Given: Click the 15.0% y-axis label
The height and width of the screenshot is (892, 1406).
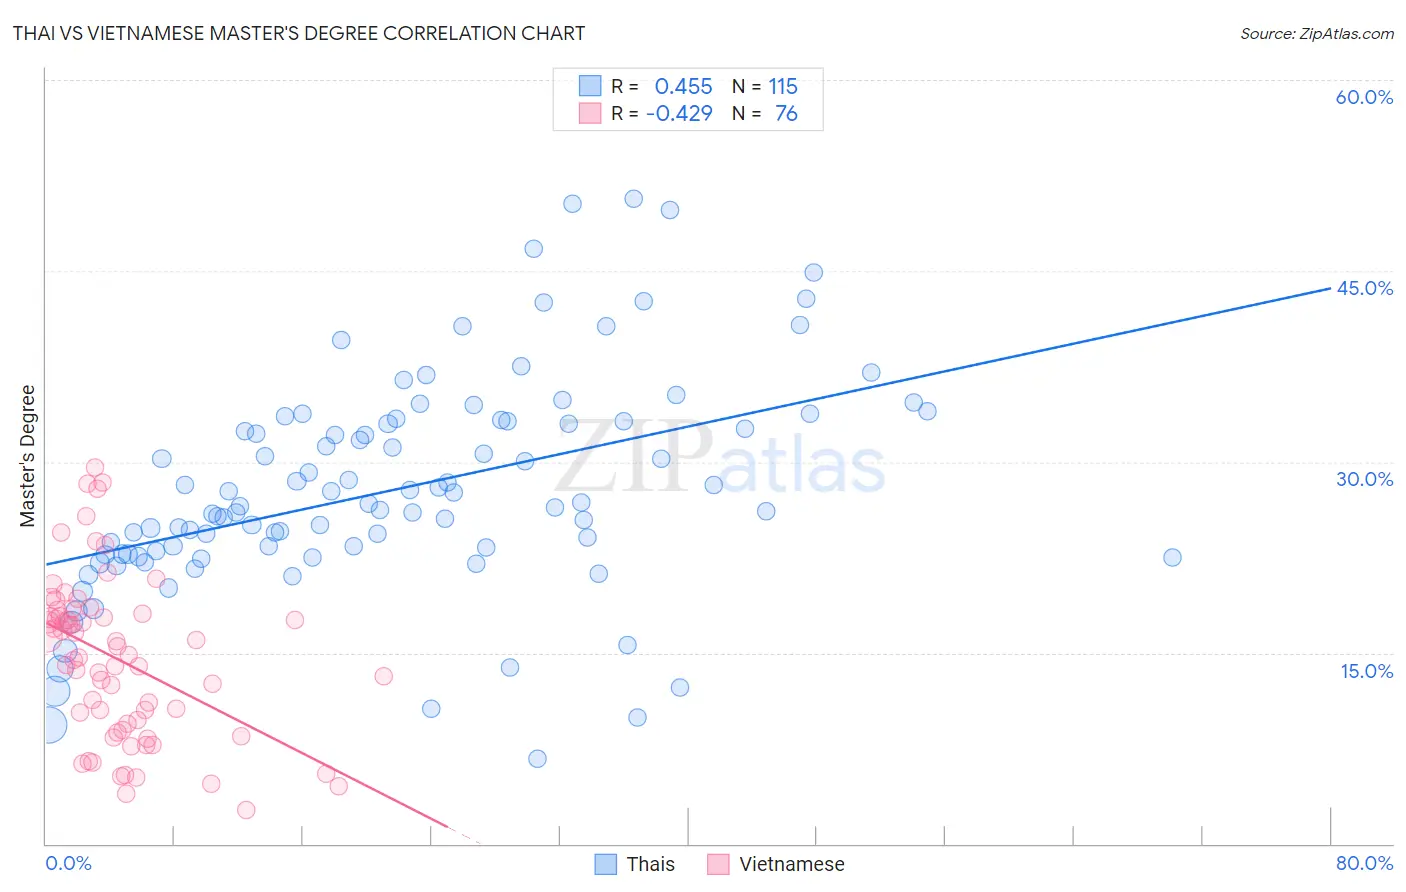Looking at the screenshot, I should (1366, 671).
